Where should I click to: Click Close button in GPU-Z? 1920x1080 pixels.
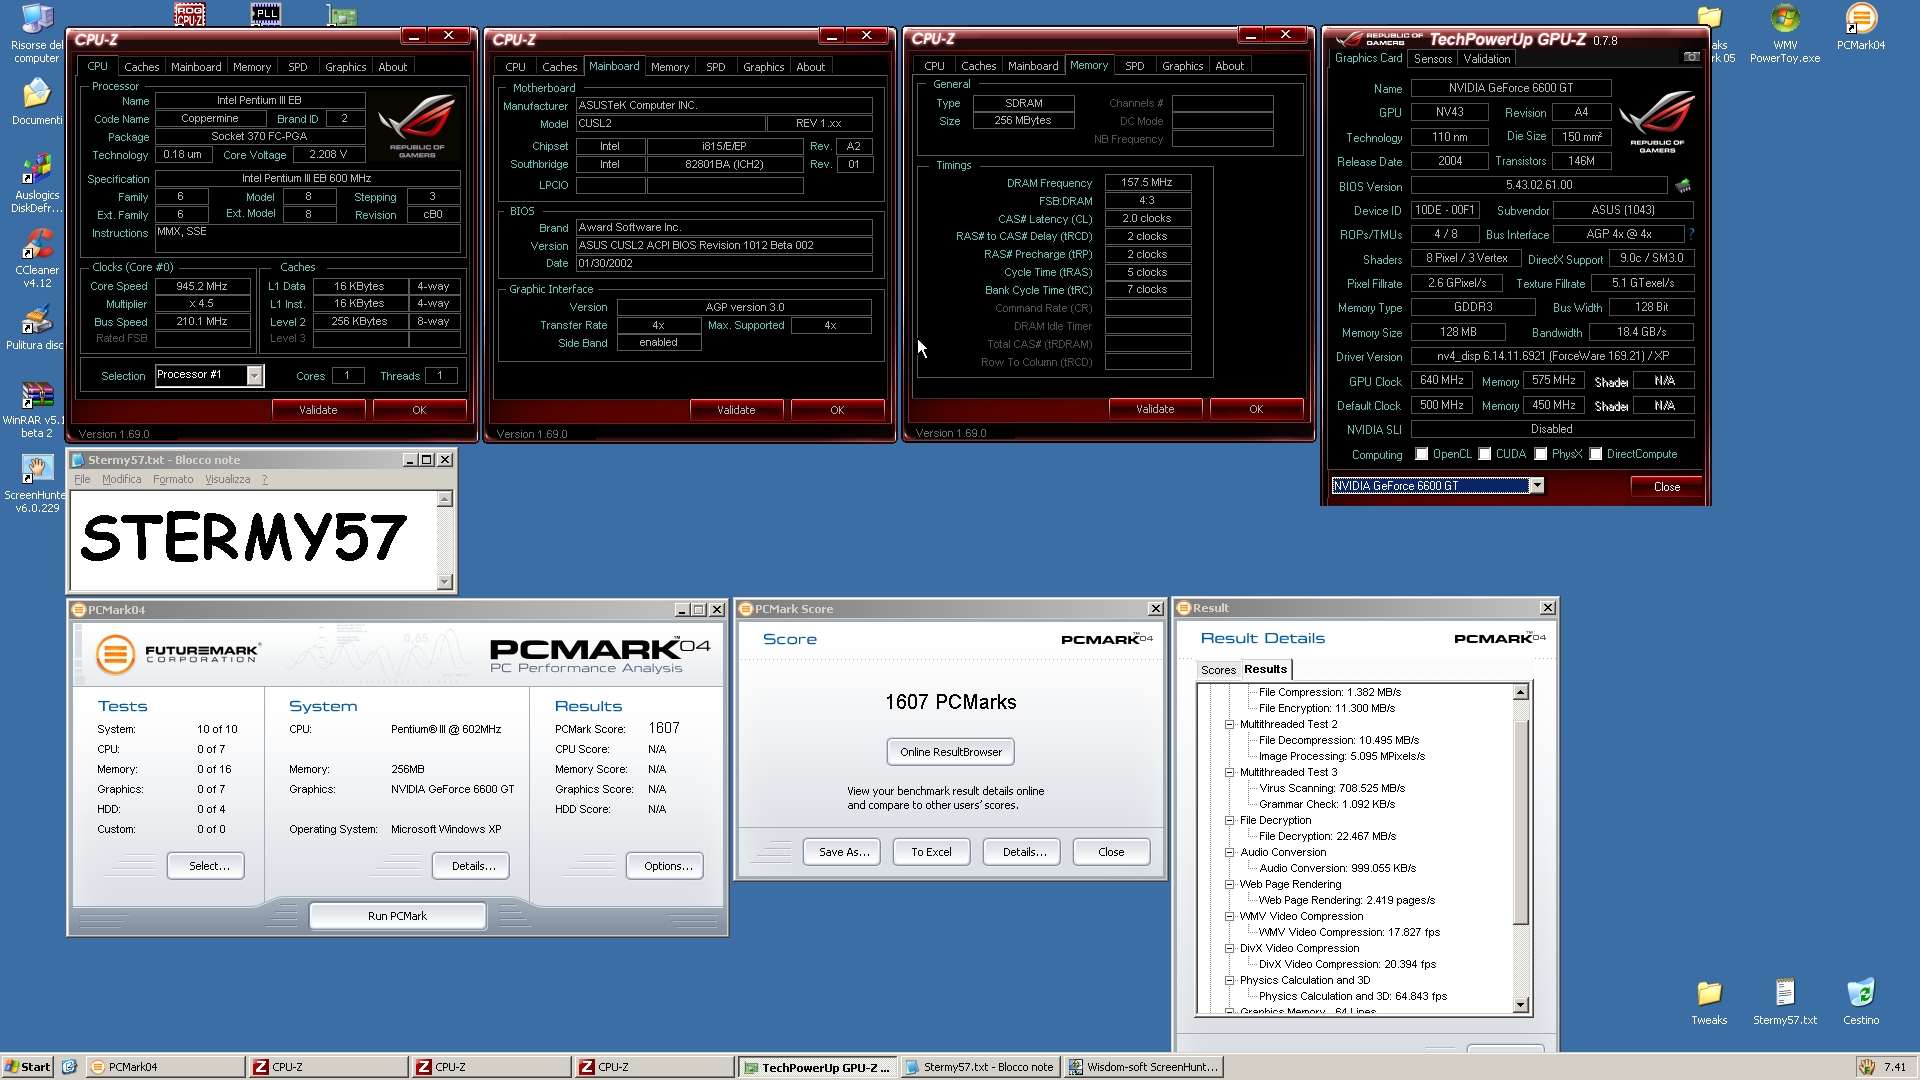tap(1667, 487)
